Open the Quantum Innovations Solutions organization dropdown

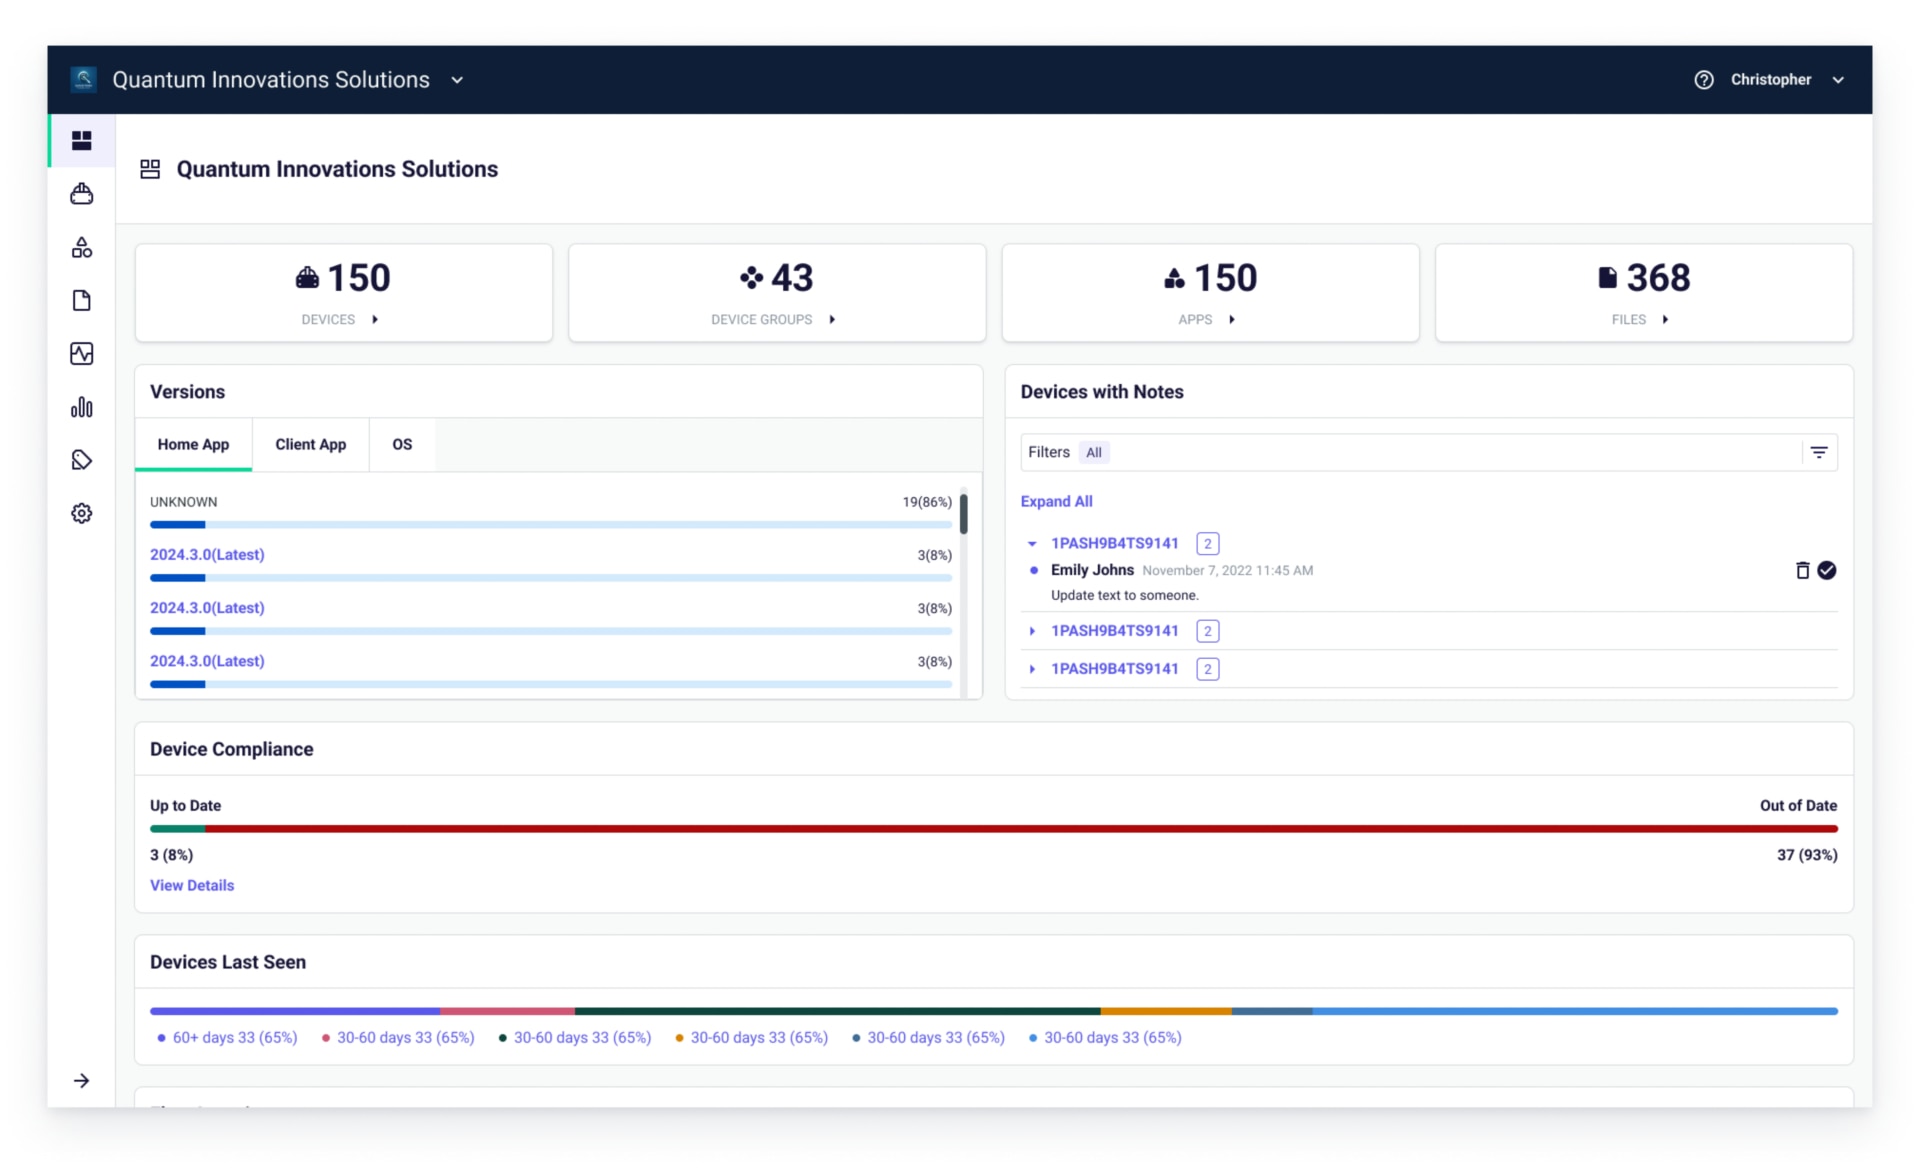(457, 80)
